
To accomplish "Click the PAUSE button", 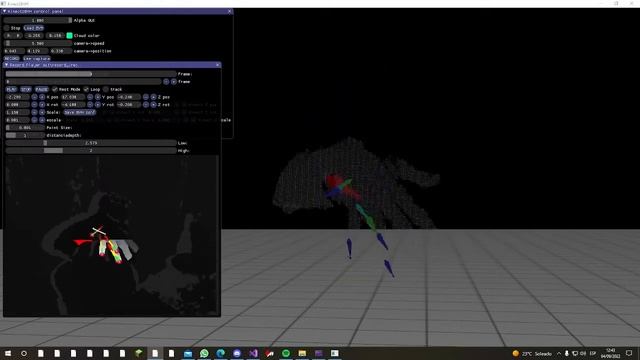I will 42,89.
